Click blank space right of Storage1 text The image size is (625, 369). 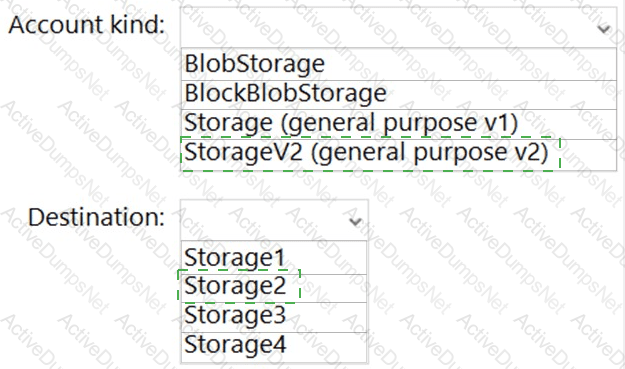click(x=326, y=257)
